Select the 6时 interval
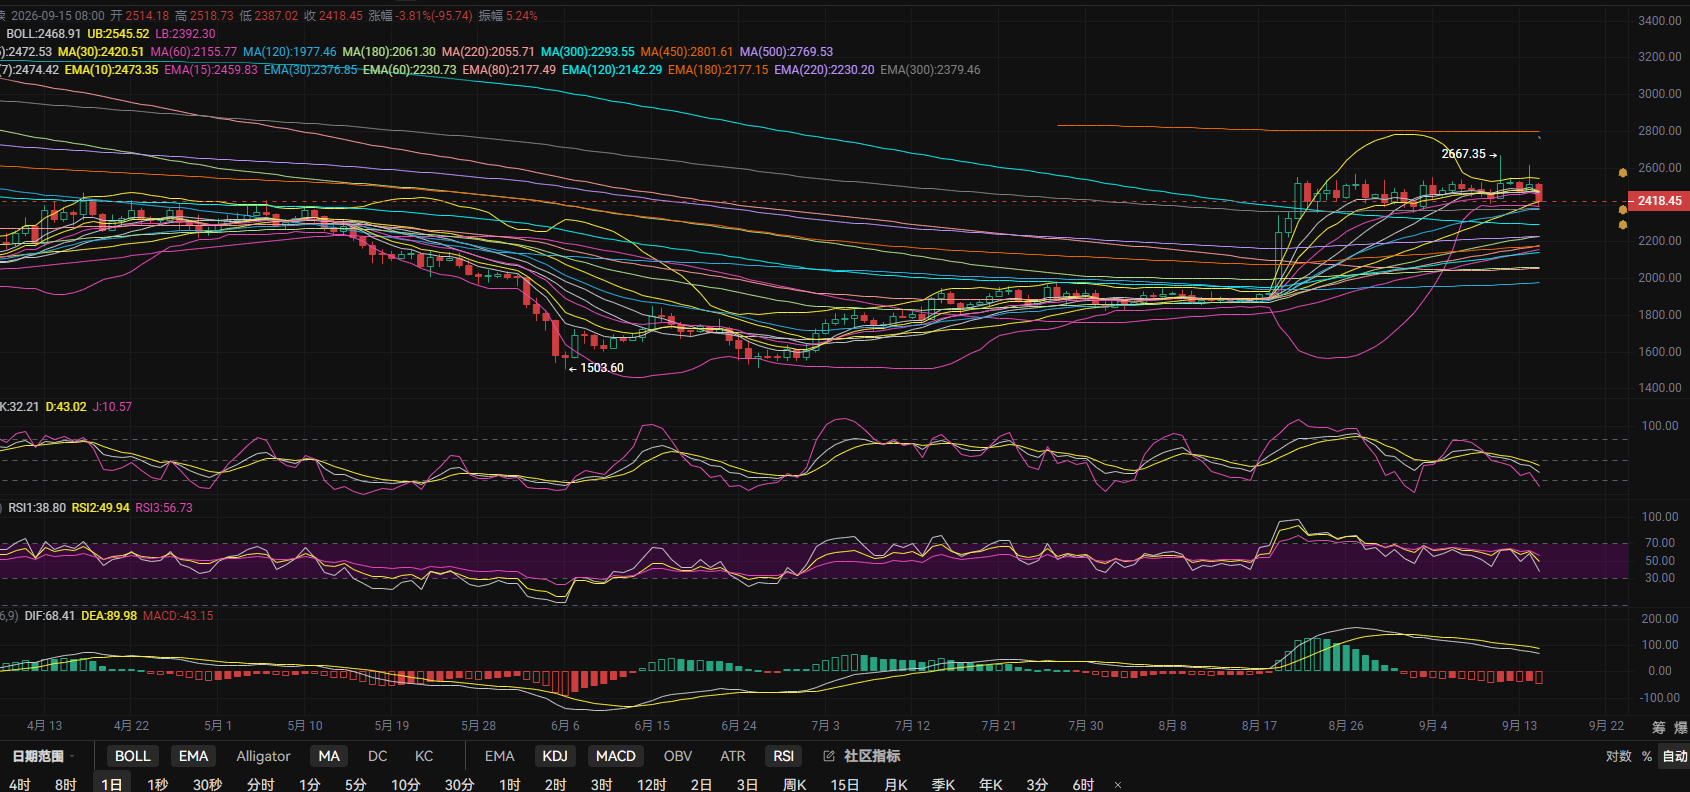 pyautogui.click(x=1084, y=785)
